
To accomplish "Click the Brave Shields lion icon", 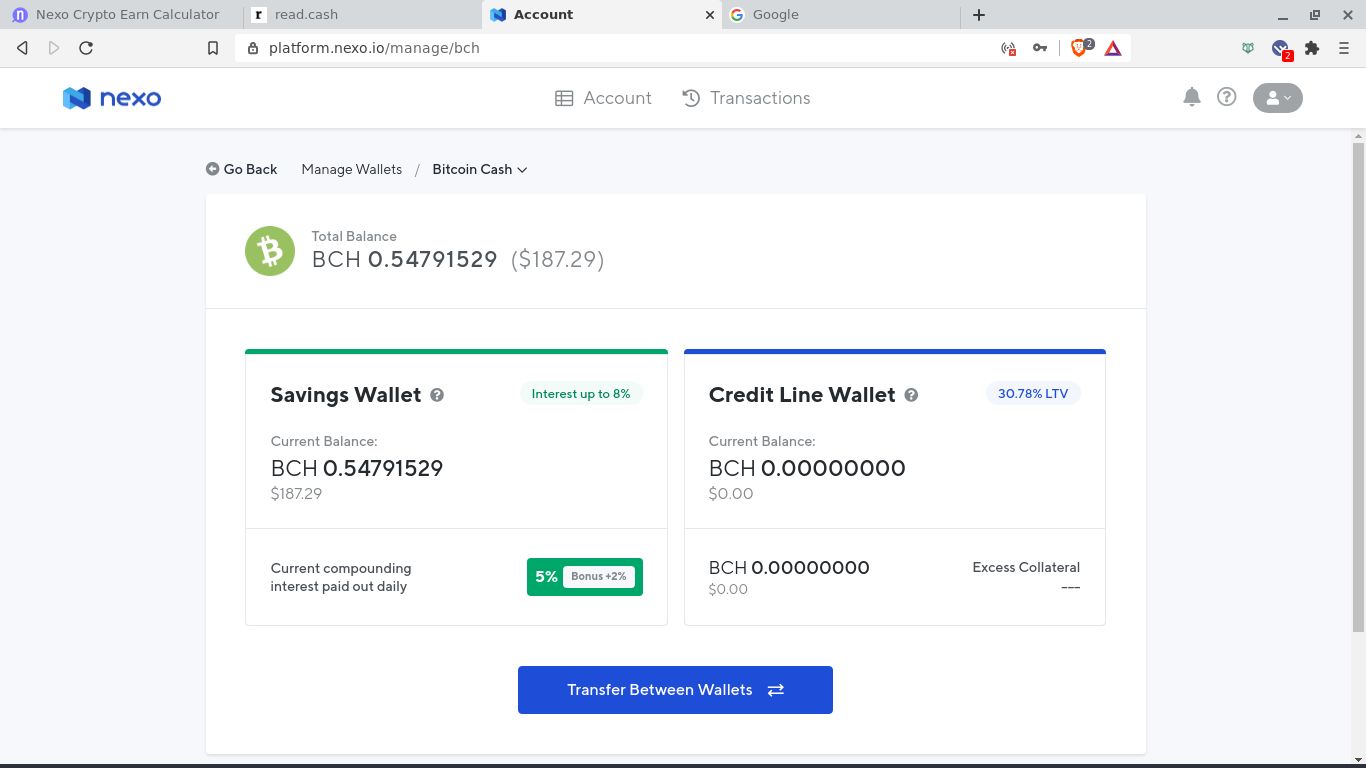I will coord(1080,47).
